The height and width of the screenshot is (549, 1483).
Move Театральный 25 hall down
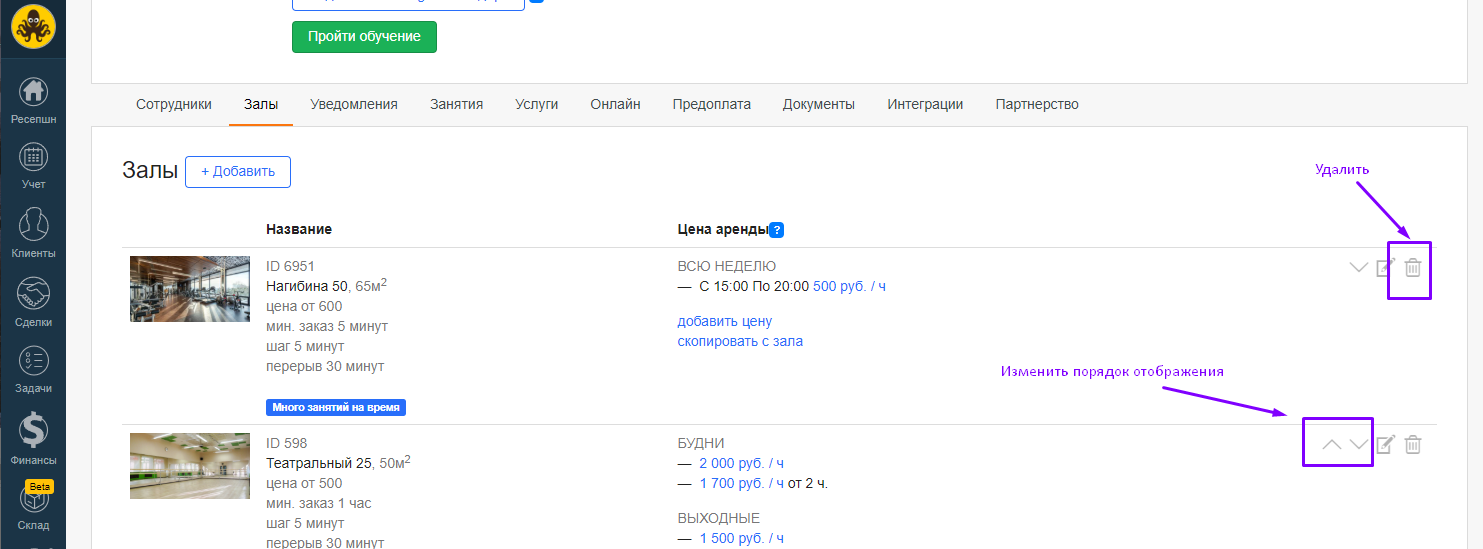click(1358, 445)
